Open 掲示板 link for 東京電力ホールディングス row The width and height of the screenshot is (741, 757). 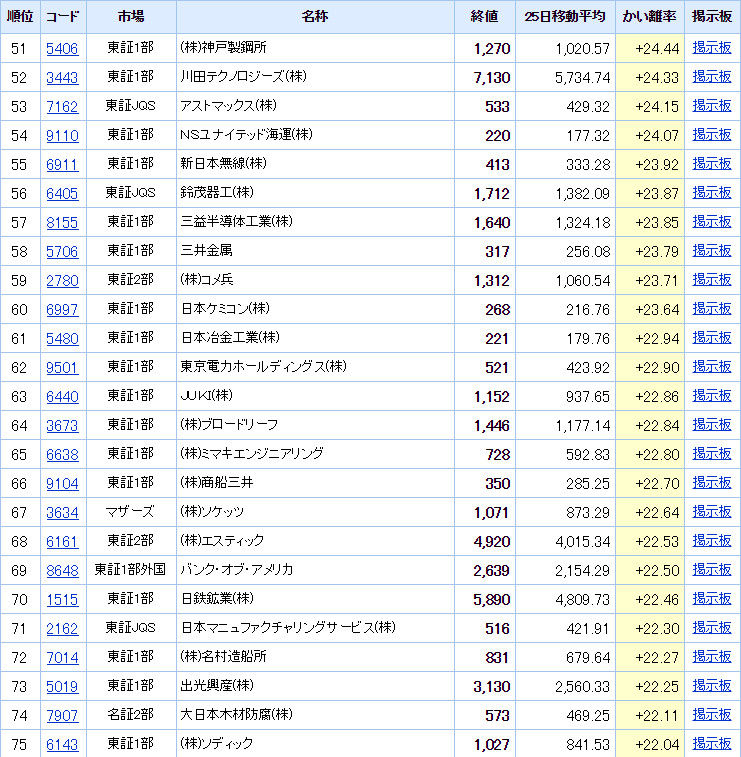pos(712,367)
